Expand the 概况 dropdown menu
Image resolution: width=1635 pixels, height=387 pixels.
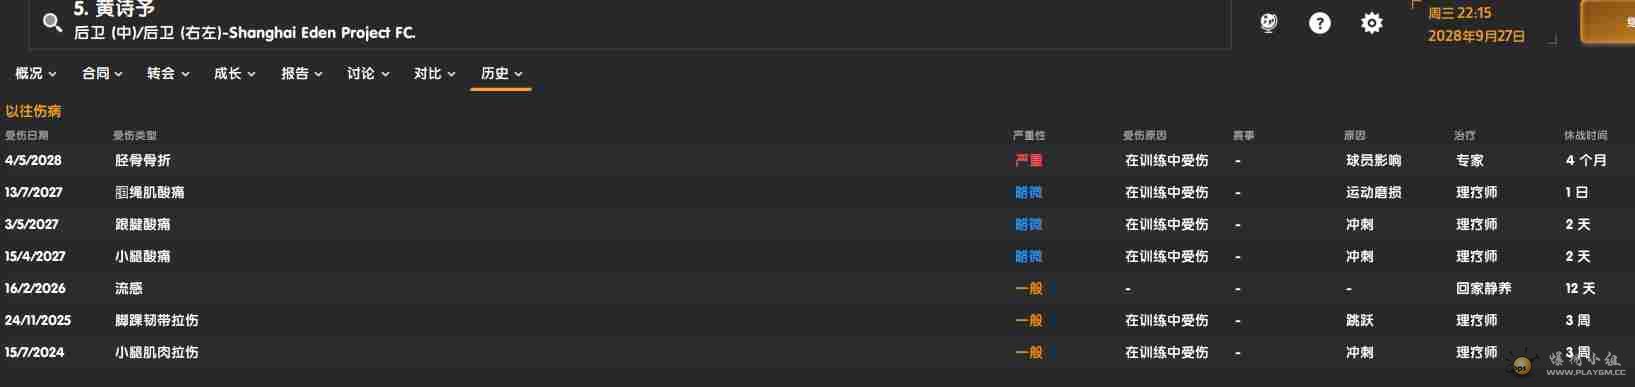coord(36,73)
